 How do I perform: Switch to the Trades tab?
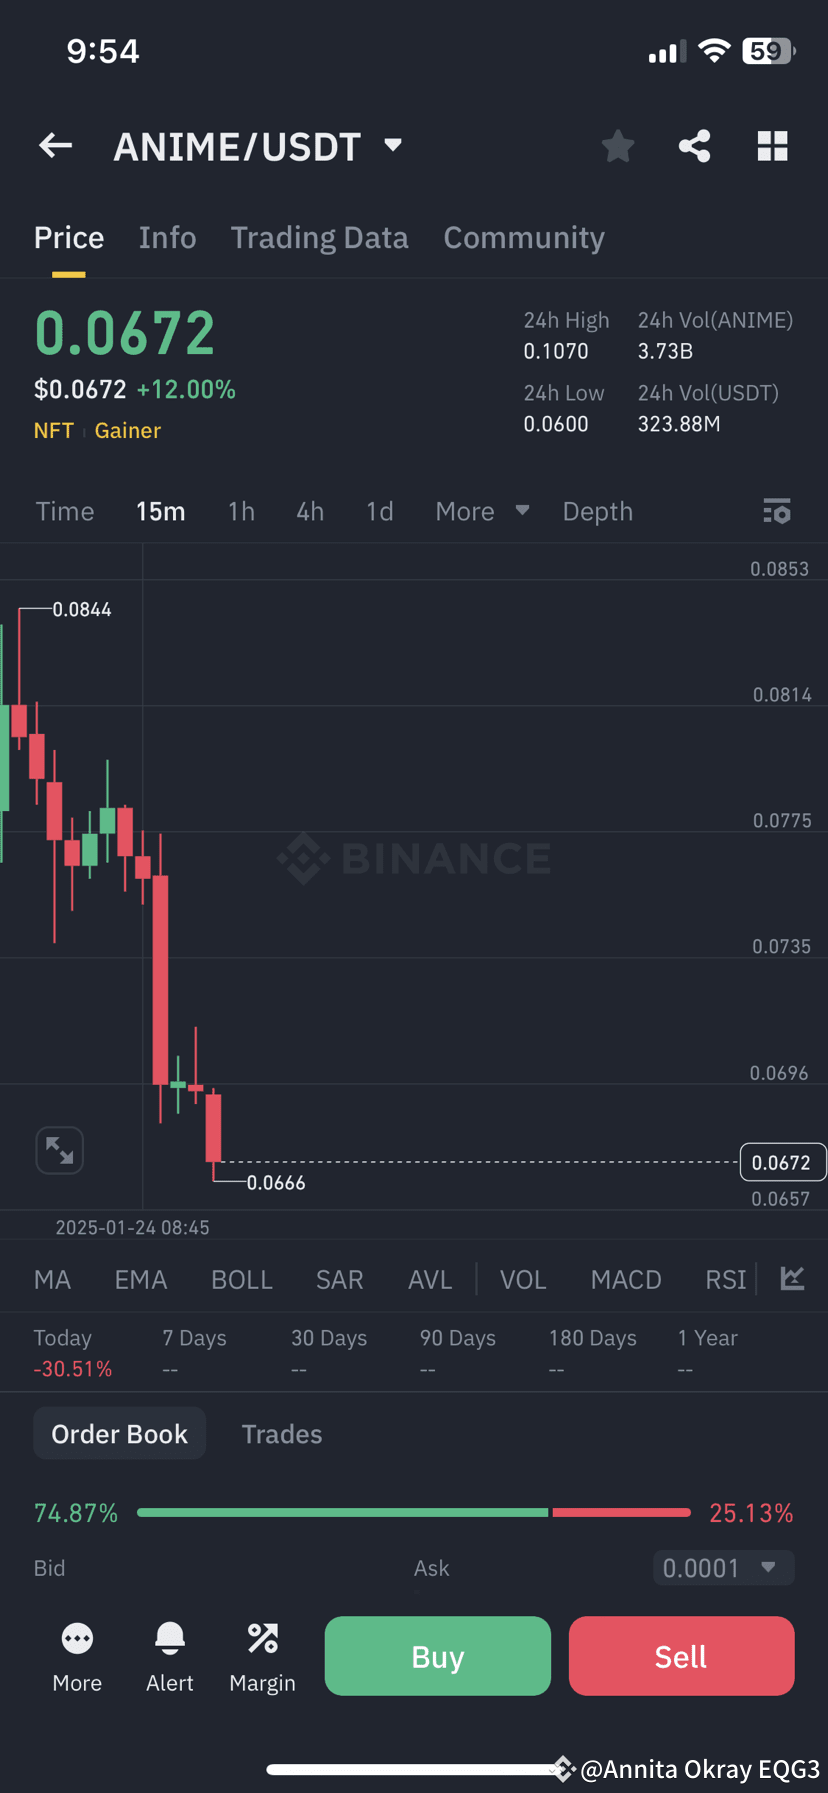pyautogui.click(x=282, y=1434)
